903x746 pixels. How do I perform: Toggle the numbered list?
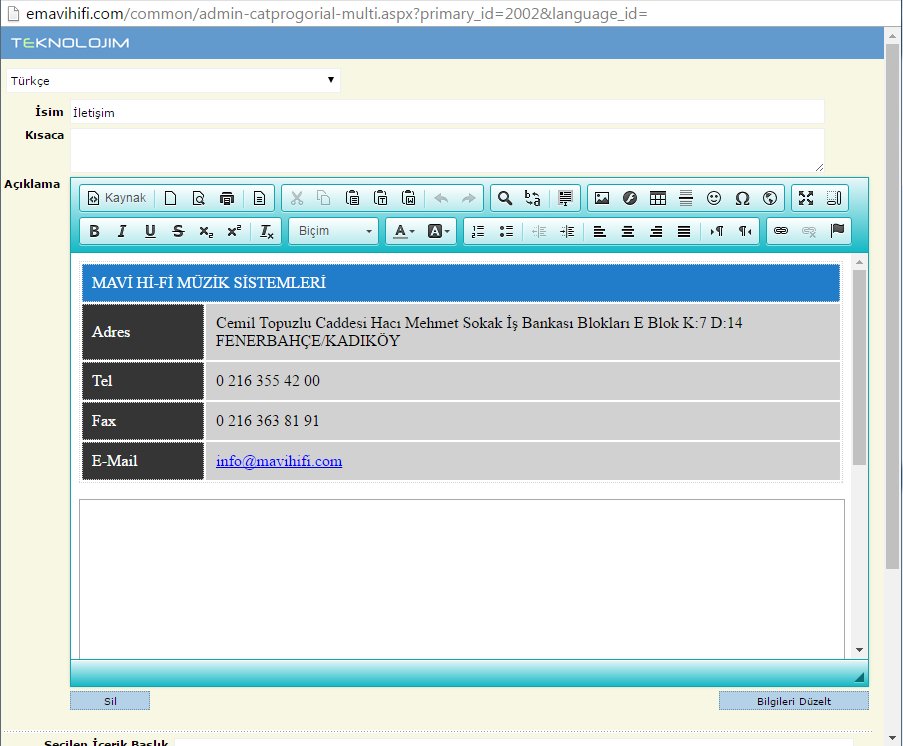[478, 232]
